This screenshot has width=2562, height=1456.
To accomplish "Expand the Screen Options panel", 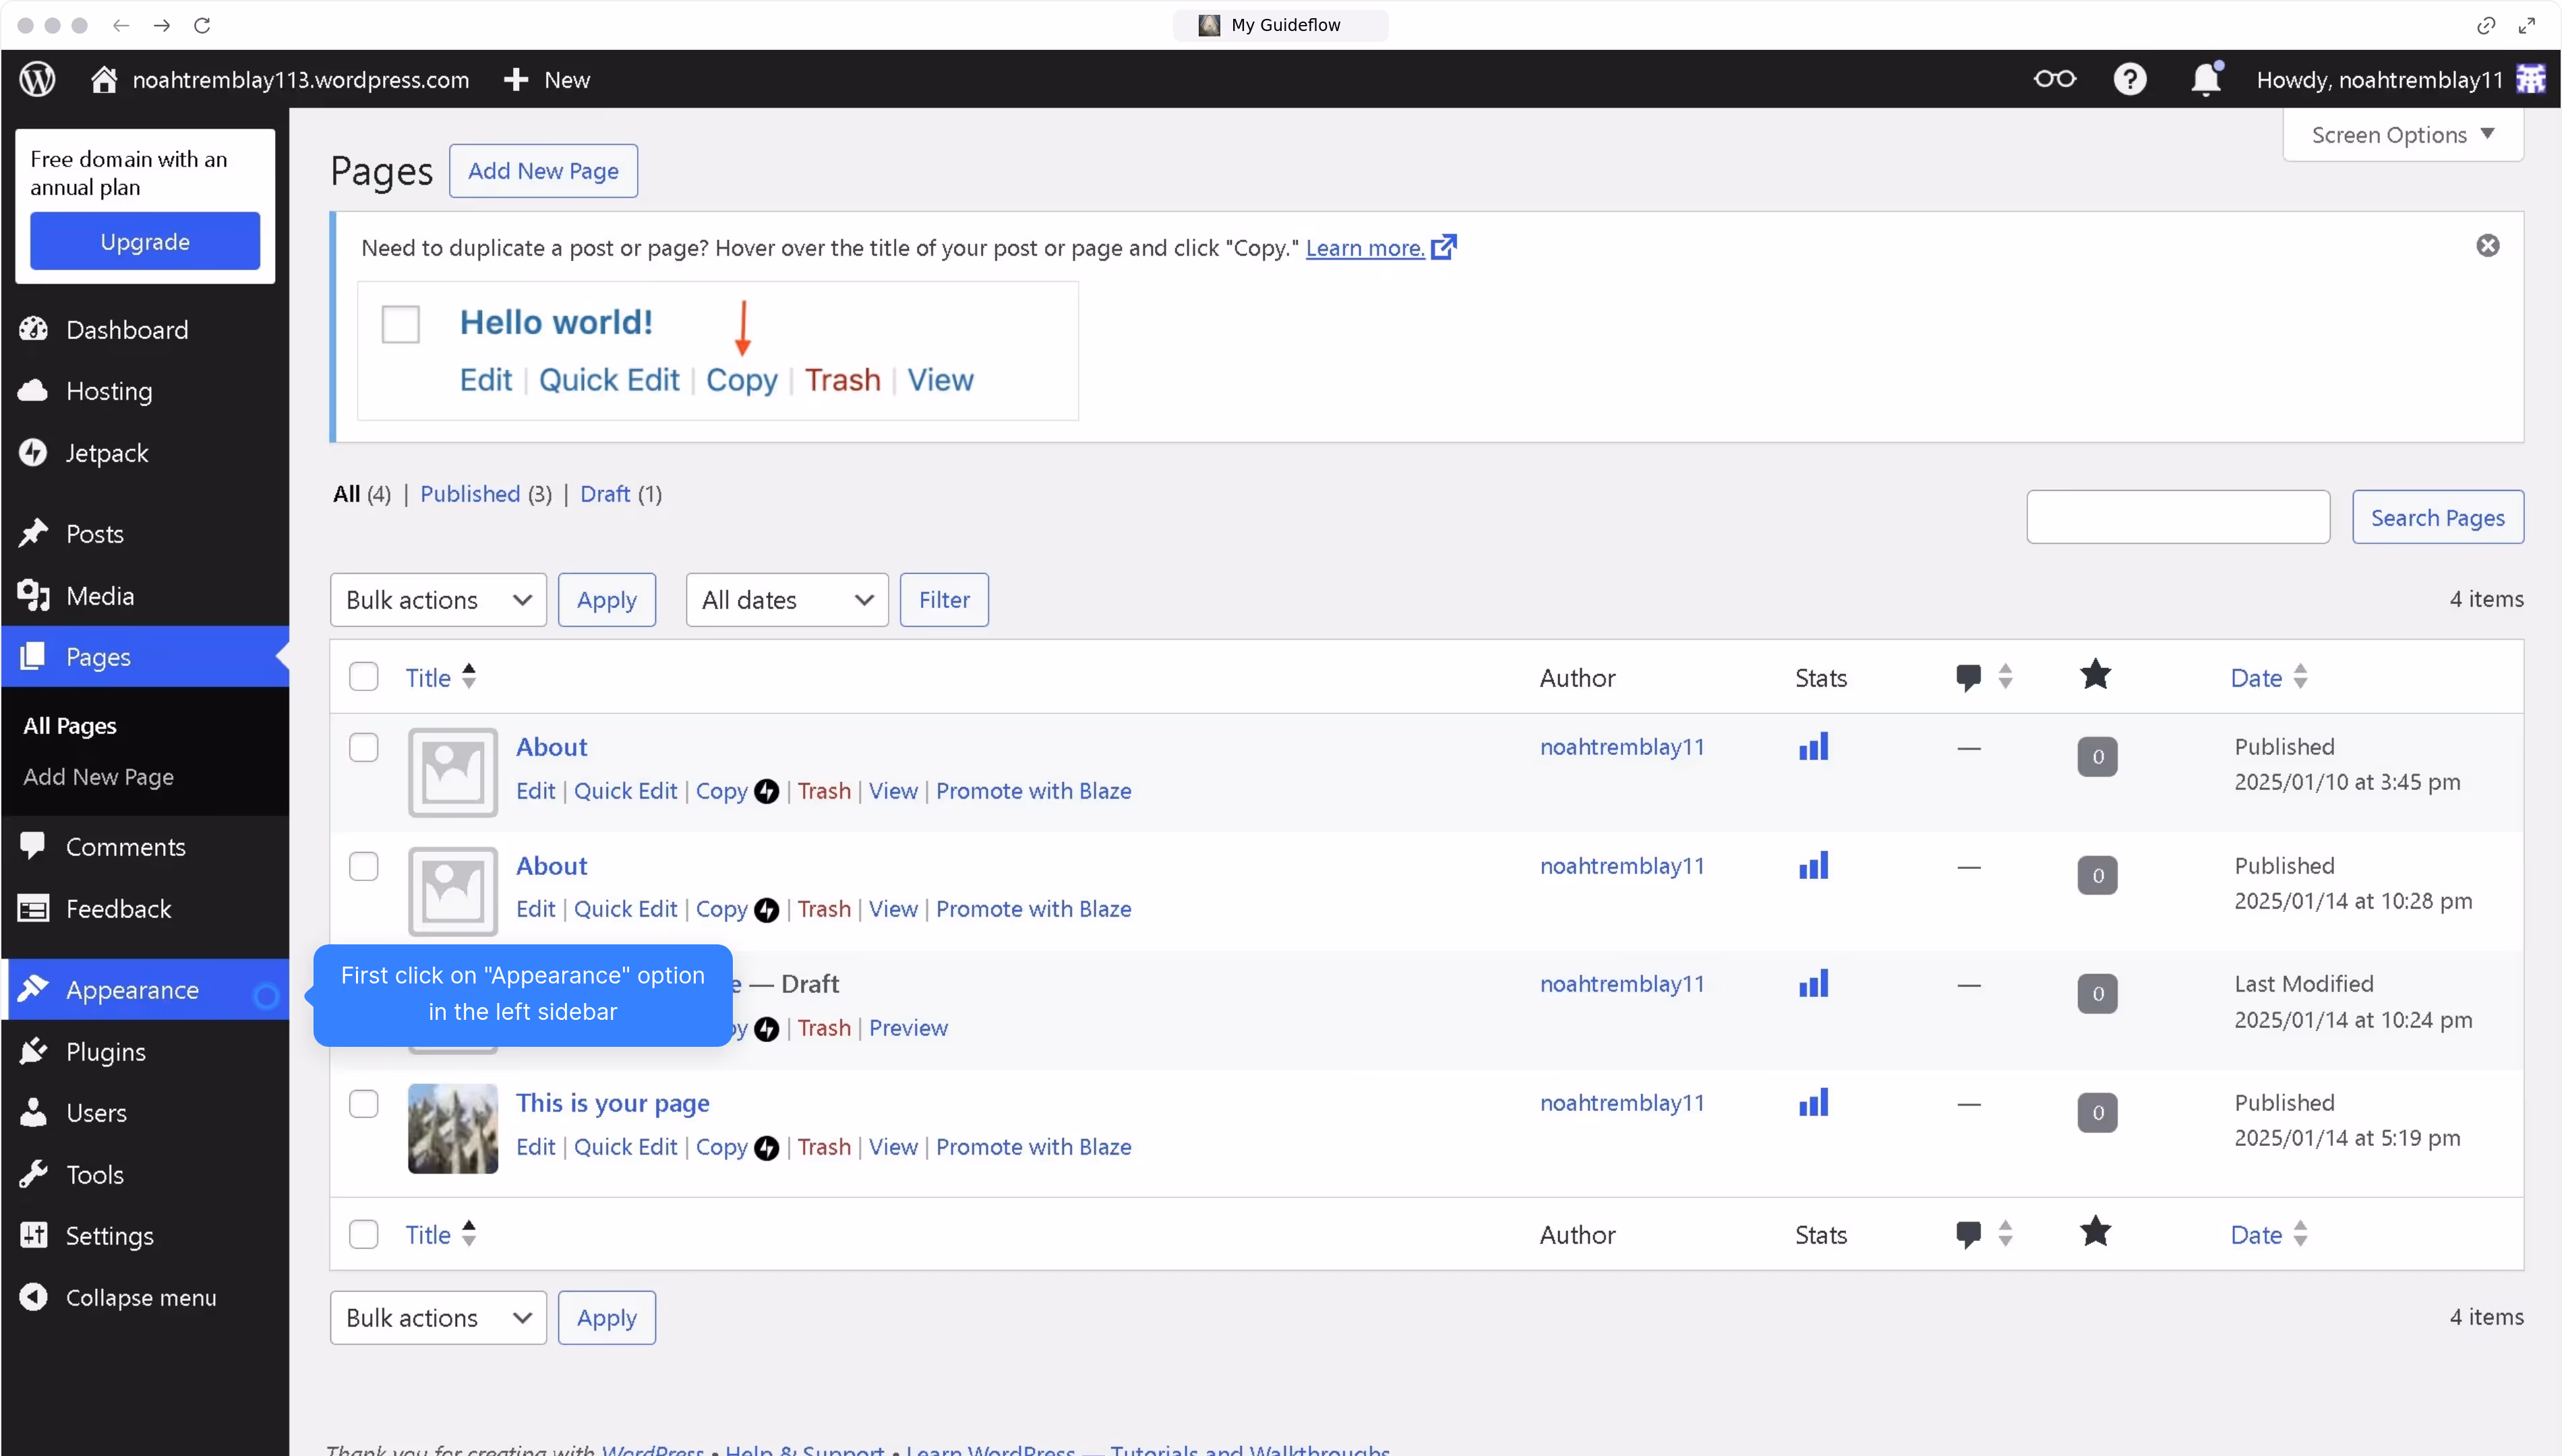I will [x=2402, y=135].
